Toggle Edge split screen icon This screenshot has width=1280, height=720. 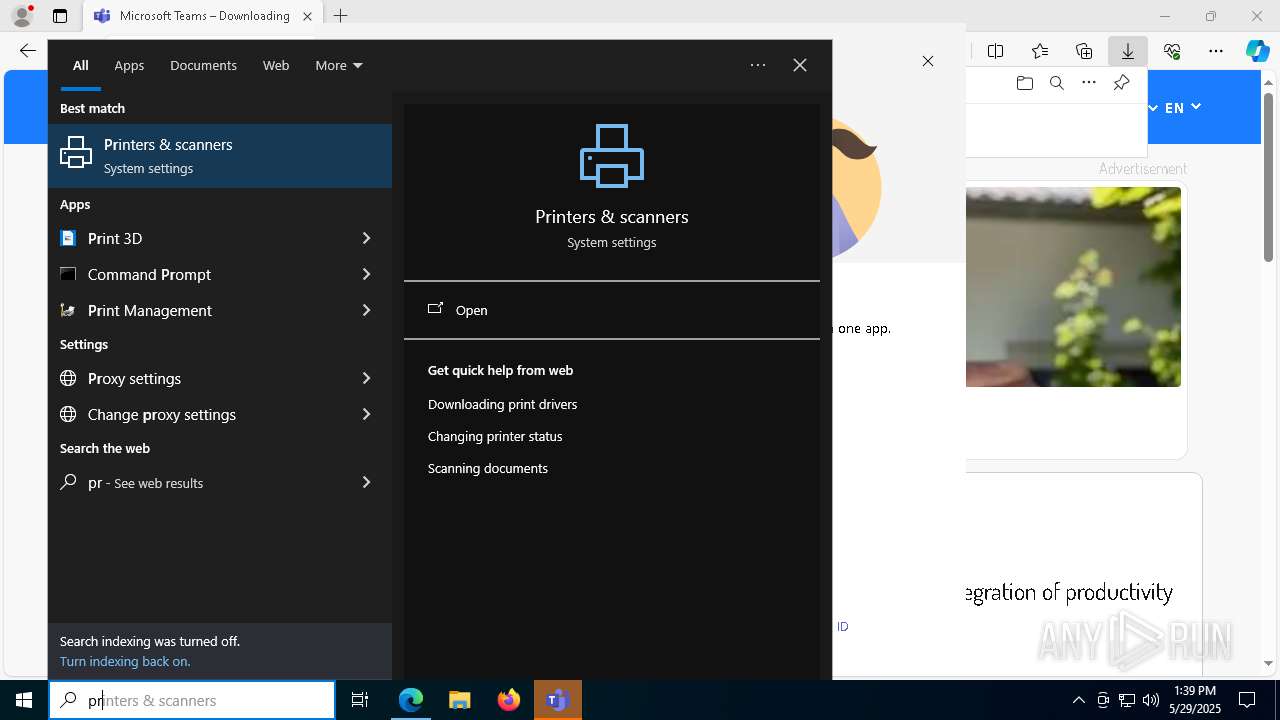[995, 51]
